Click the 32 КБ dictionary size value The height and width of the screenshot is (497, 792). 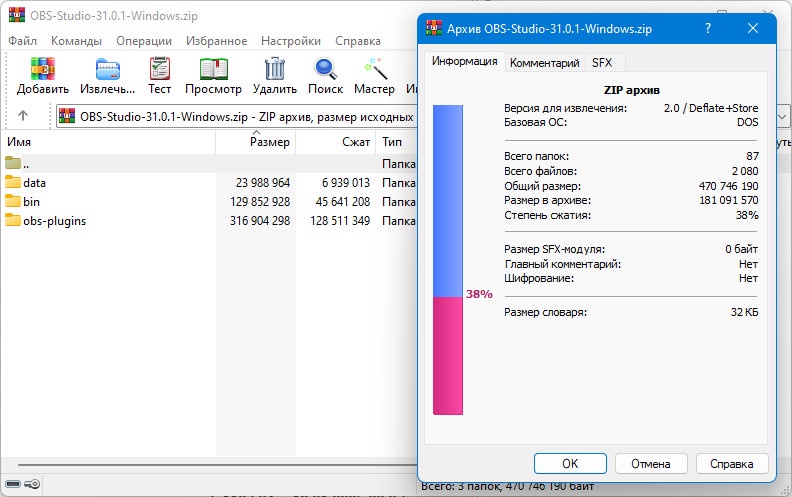[745, 312]
